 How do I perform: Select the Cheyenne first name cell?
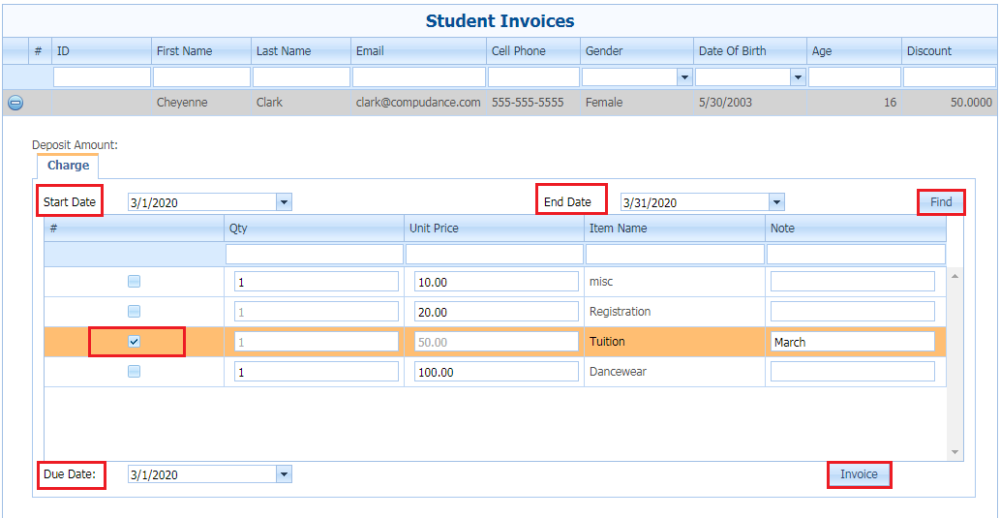coord(182,102)
